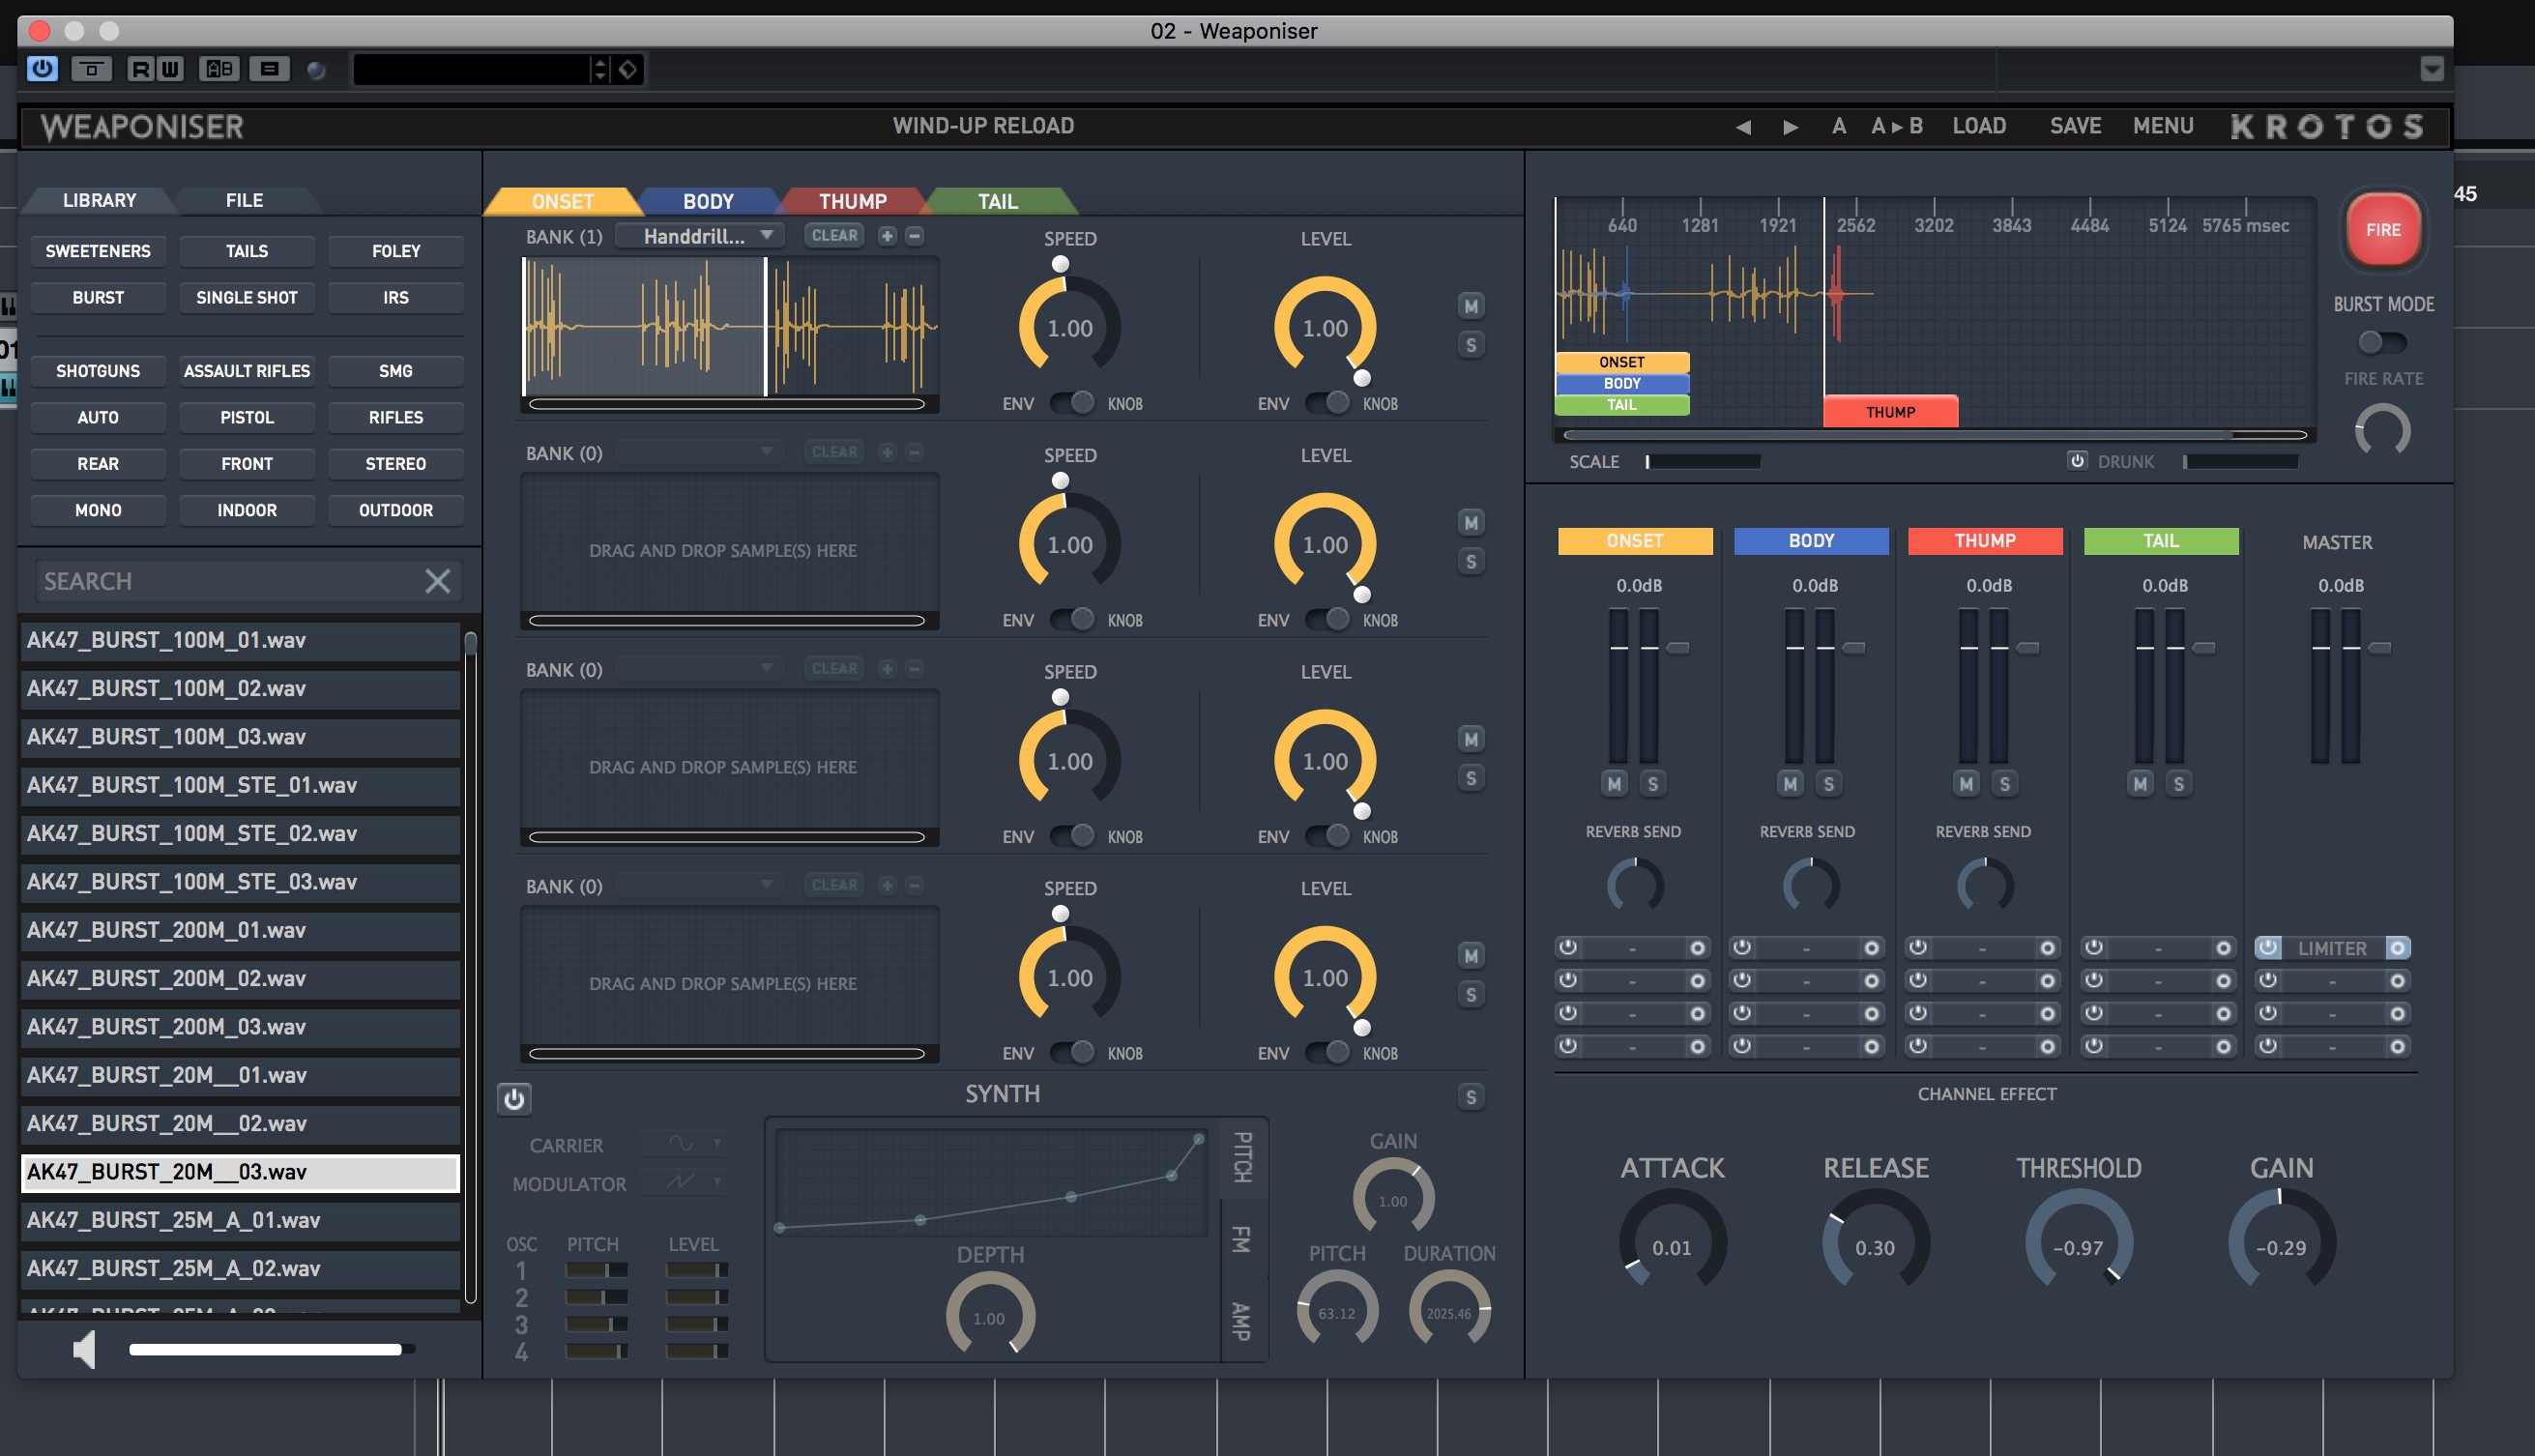This screenshot has width=2535, height=1456.
Task: Open LIMITER settings circle icon
Action: (2398, 947)
